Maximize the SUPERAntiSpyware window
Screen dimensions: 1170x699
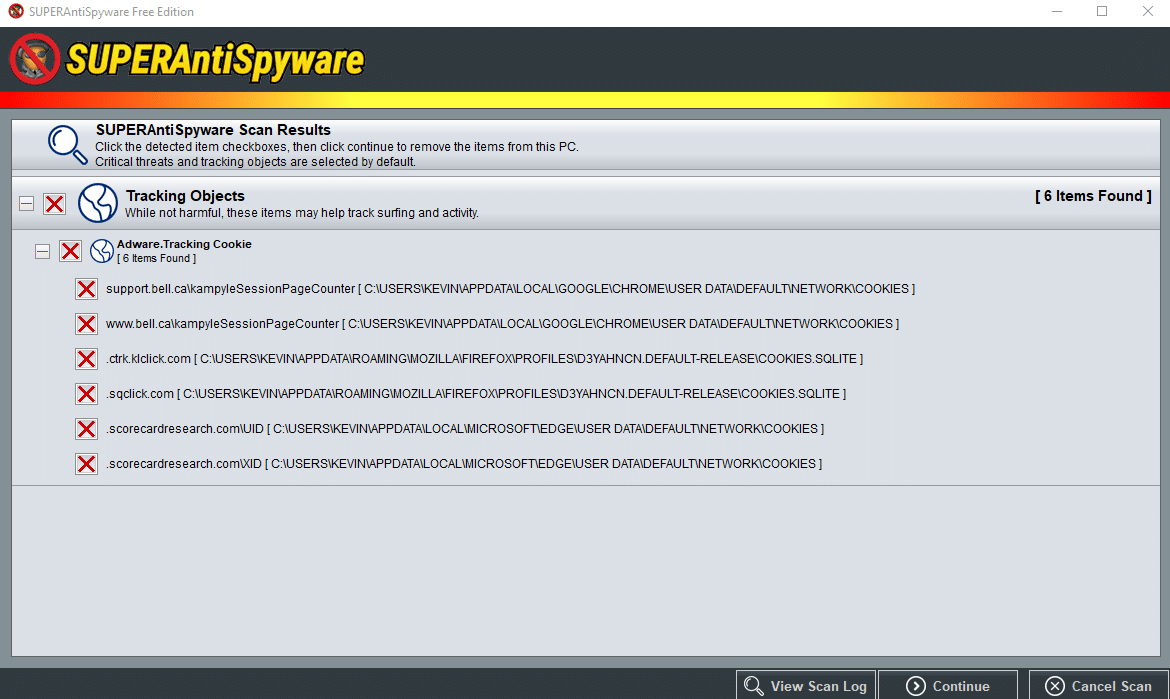click(x=1102, y=11)
